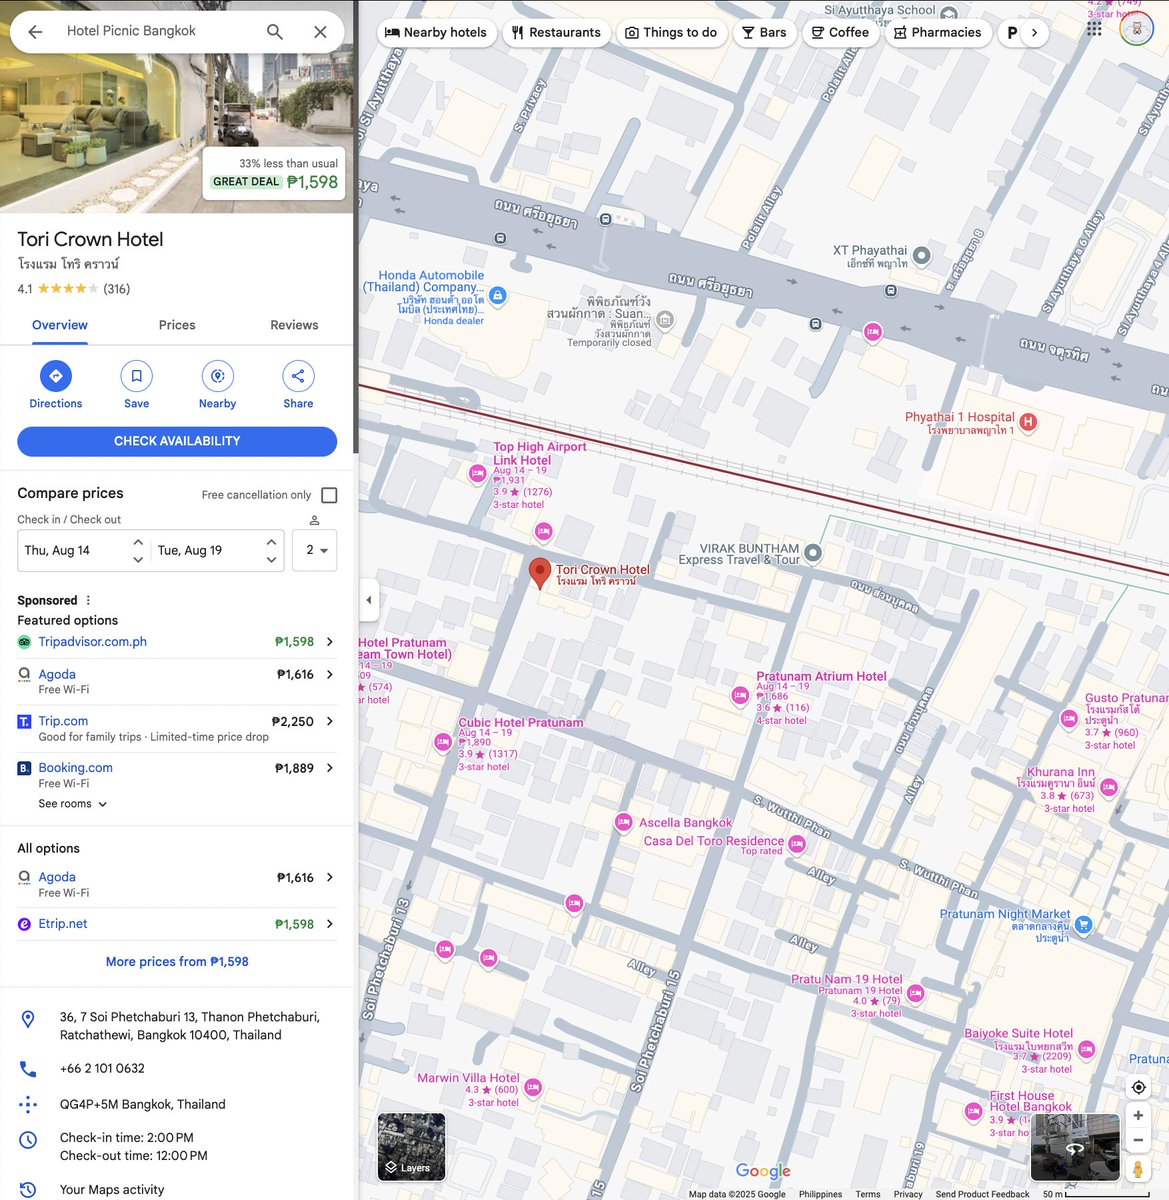Open More prices from ₱1,598 link

[x=177, y=962]
